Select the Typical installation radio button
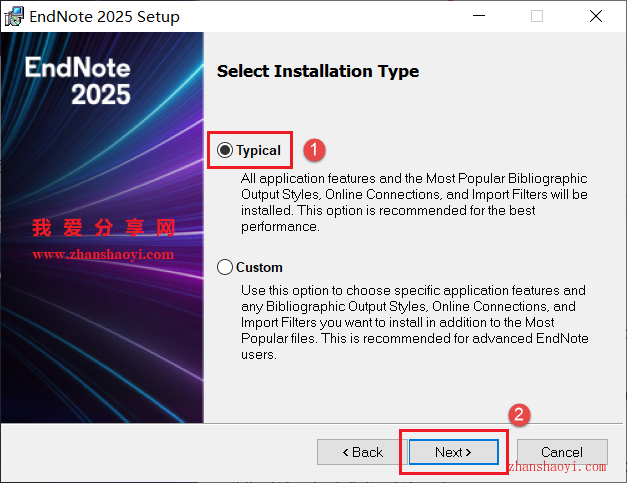This screenshot has width=627, height=483. pos(225,150)
